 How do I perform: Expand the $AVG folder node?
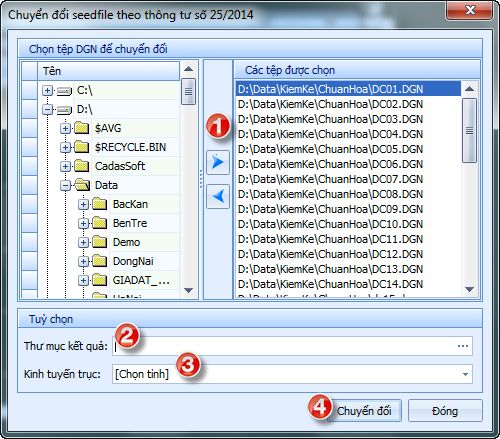tap(65, 128)
